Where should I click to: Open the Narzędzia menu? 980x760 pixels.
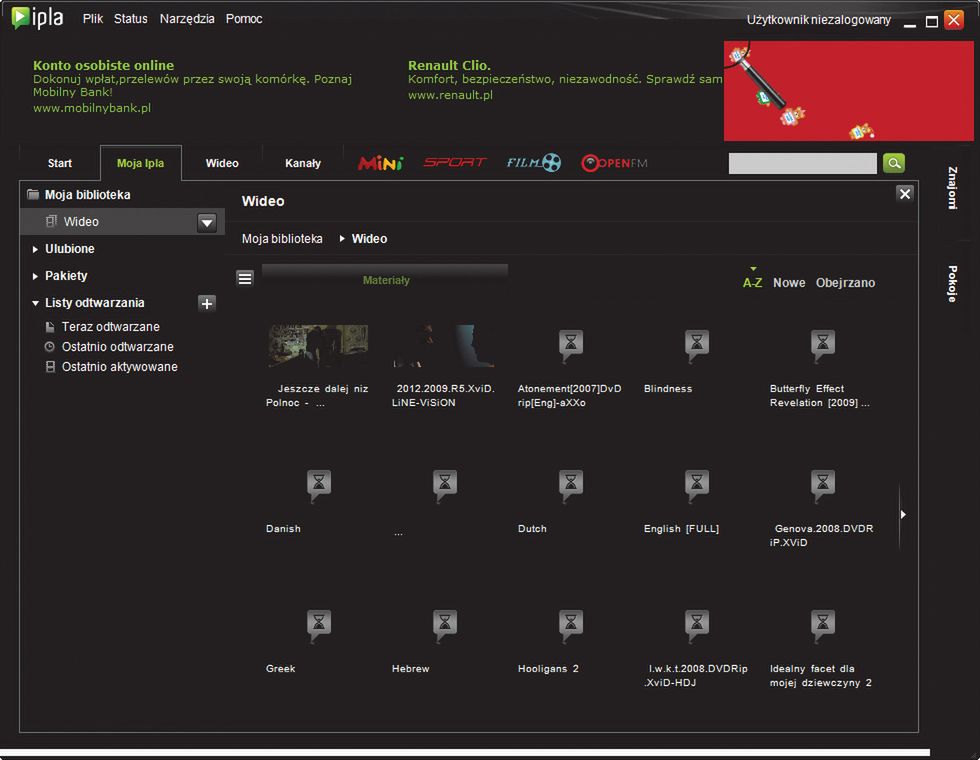pyautogui.click(x=187, y=19)
